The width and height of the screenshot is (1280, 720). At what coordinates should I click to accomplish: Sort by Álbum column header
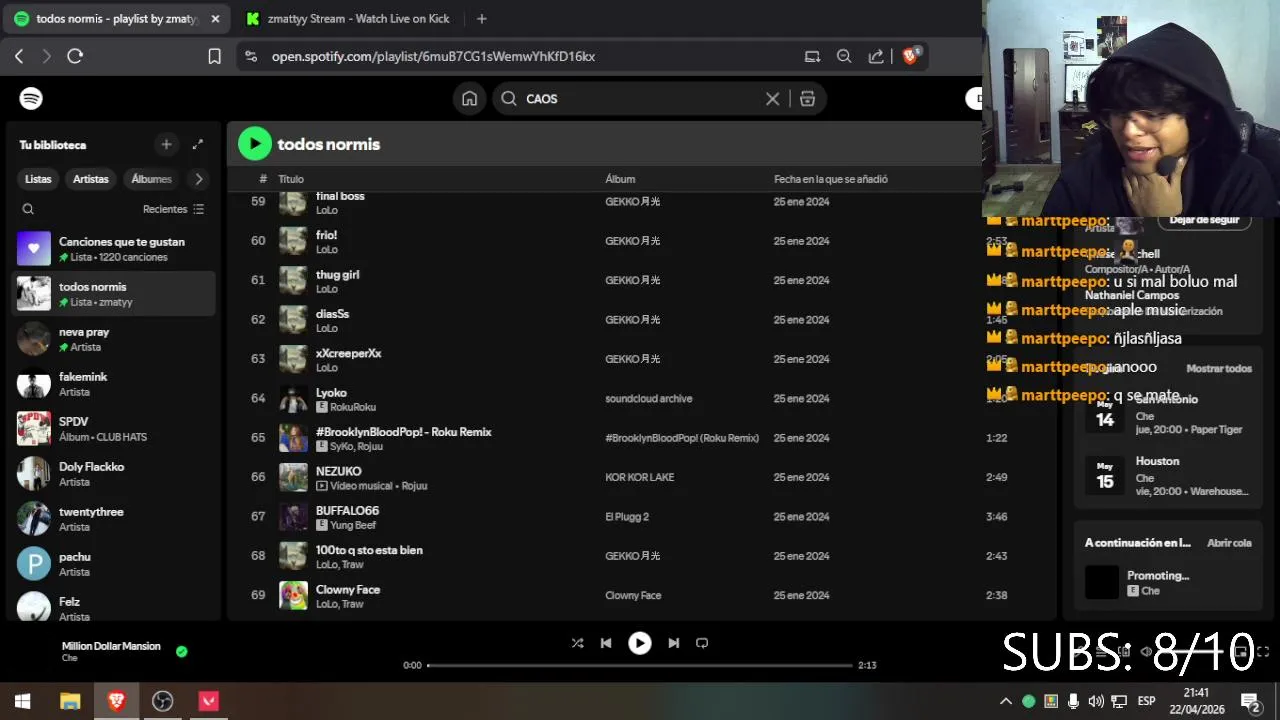click(x=620, y=179)
